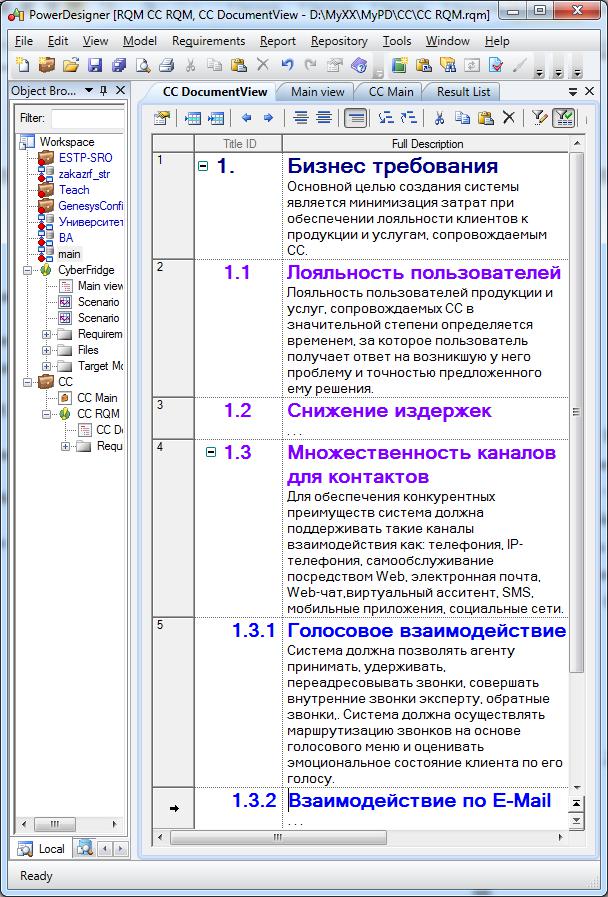Click the Delete X icon in document toolbar
Viewport: 608px width, 897px height.
[x=508, y=118]
